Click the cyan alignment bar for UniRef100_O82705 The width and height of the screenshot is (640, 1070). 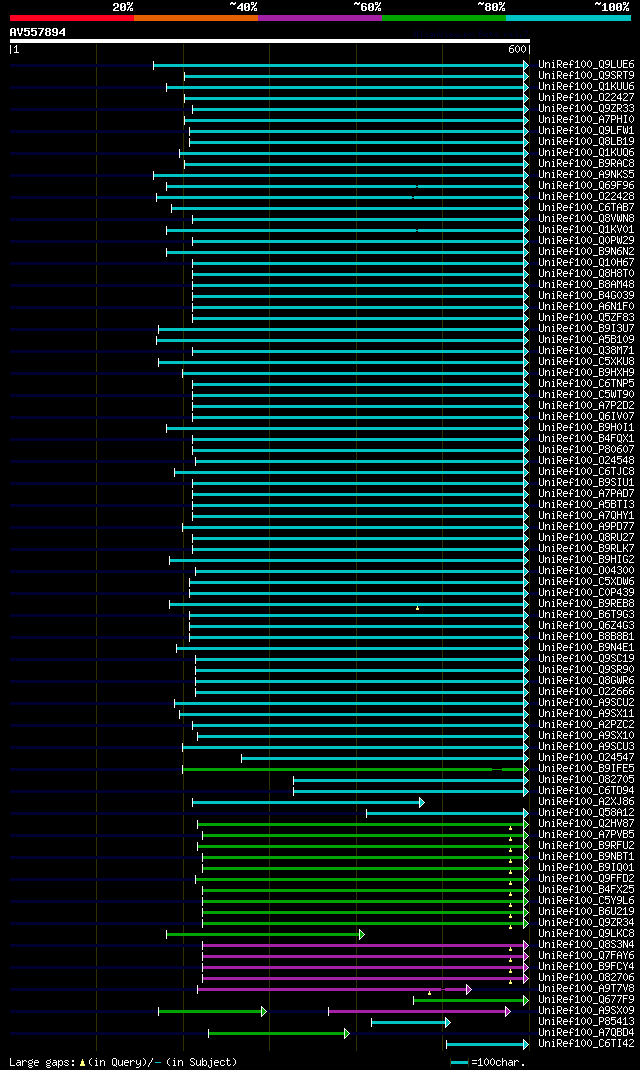[409, 780]
